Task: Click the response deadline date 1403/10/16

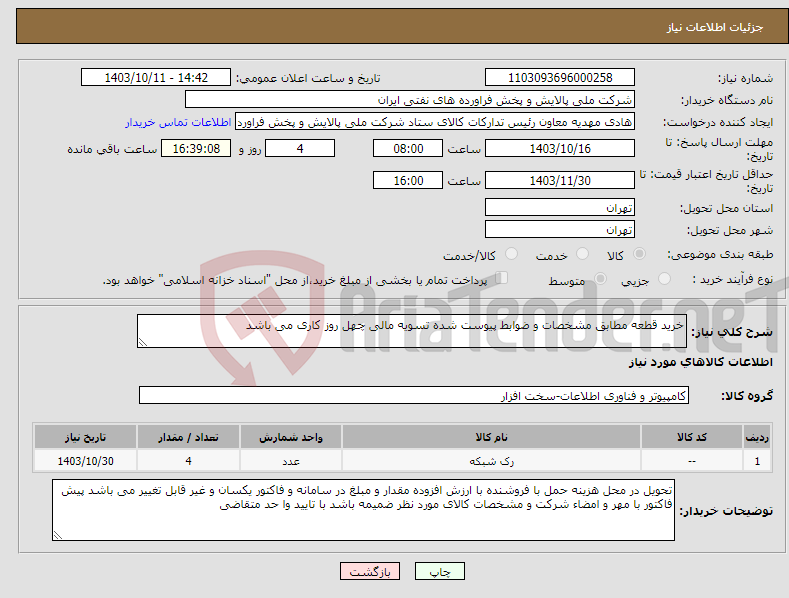Action: (560, 148)
